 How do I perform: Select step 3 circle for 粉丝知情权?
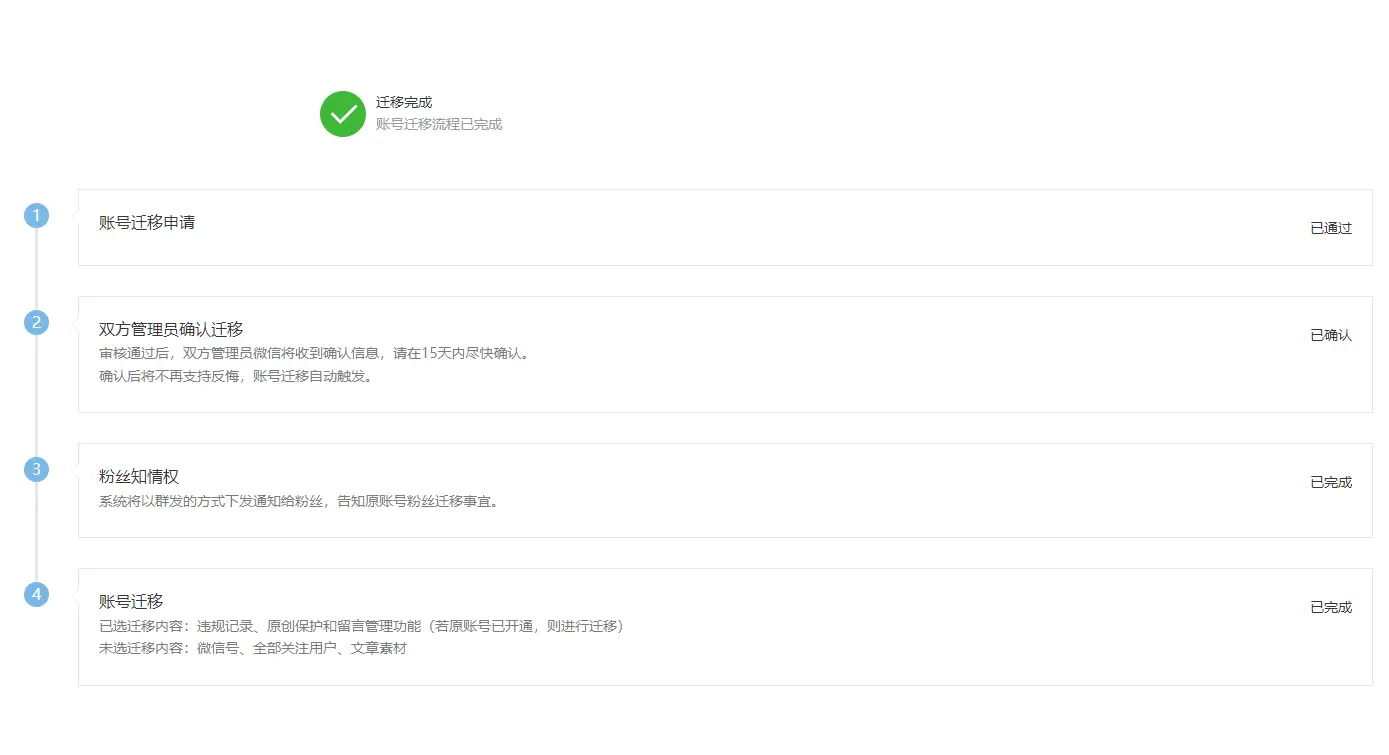click(37, 469)
